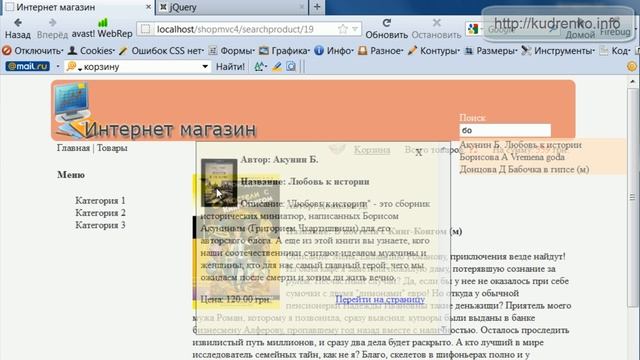The height and width of the screenshot is (360, 640).
Task: Open the Код toolbar menu
Action: click(615, 51)
